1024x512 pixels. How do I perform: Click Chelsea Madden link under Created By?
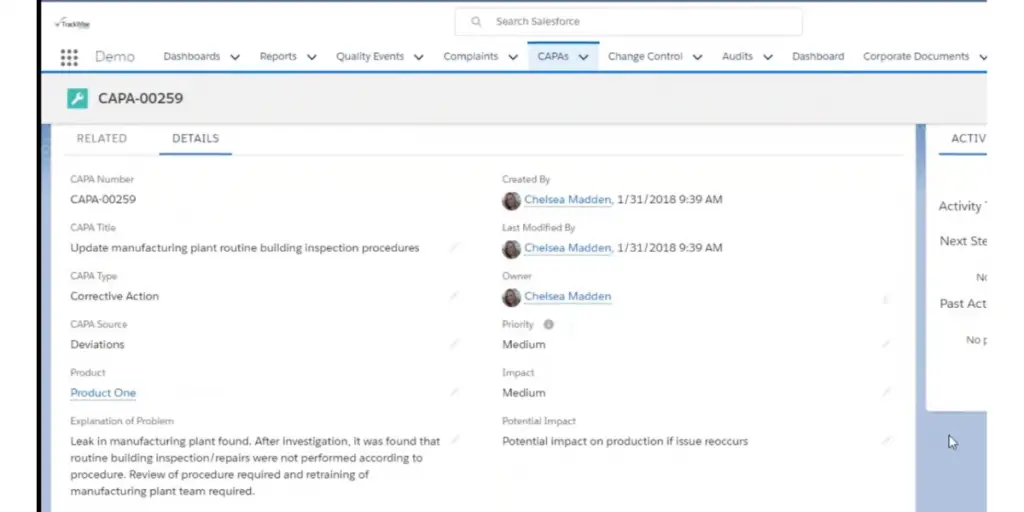click(568, 200)
